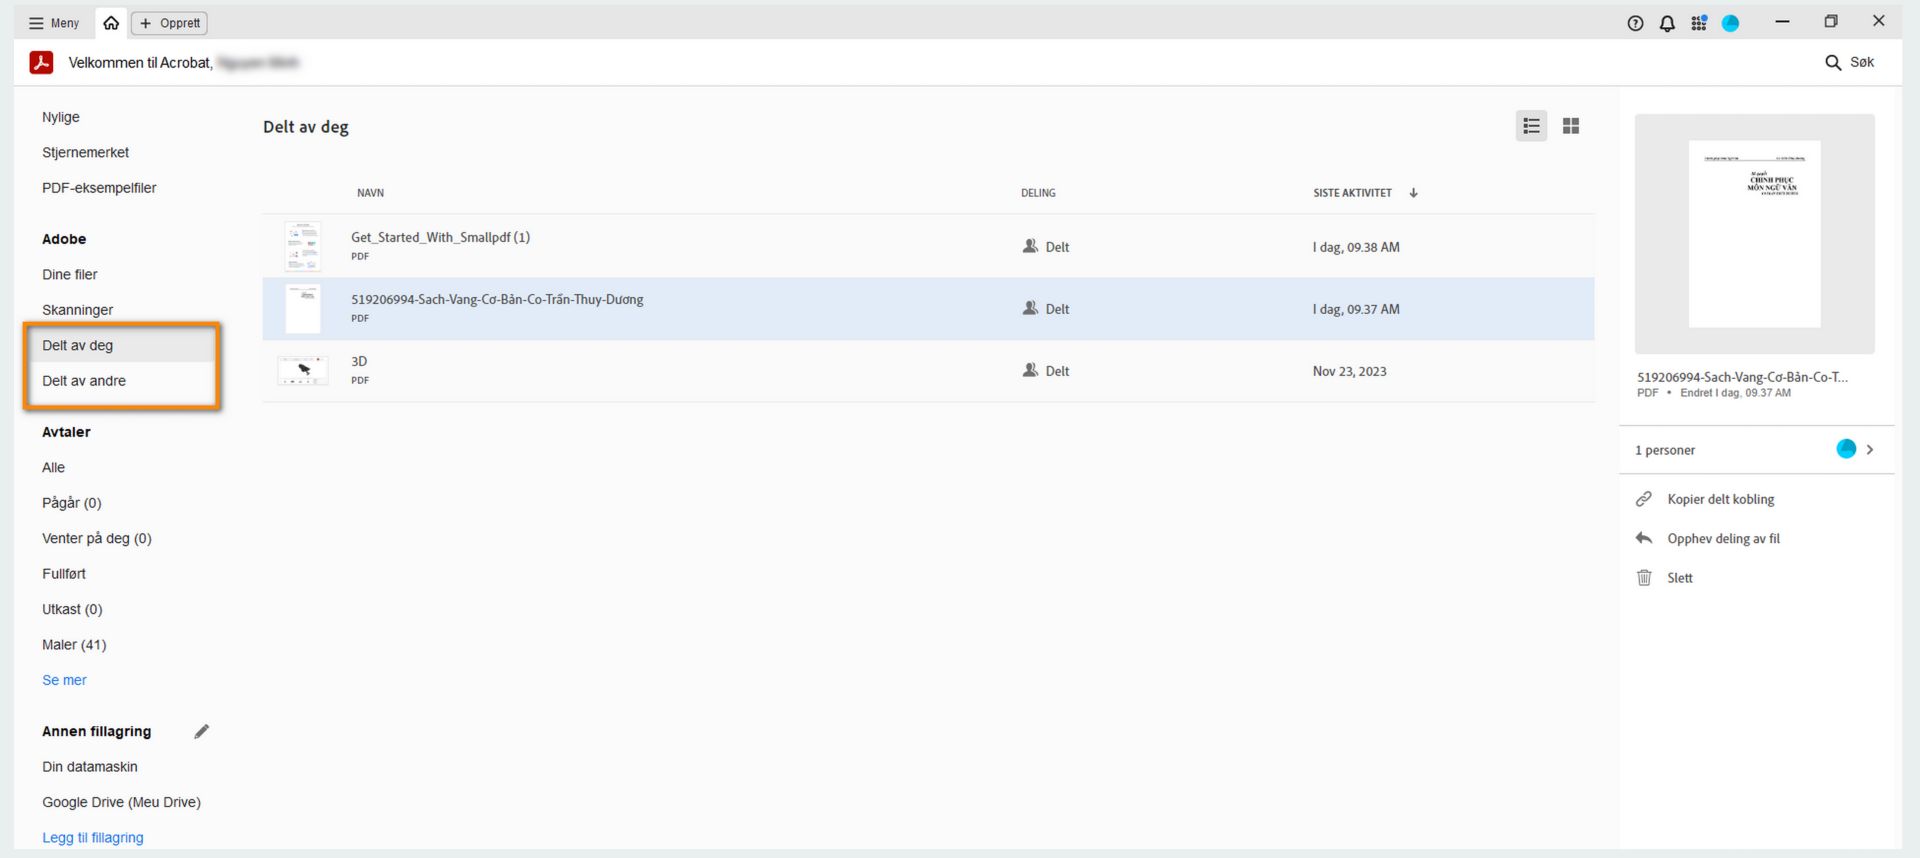This screenshot has height=858, width=1920.
Task: Open the apps grid icon
Action: [1699, 23]
